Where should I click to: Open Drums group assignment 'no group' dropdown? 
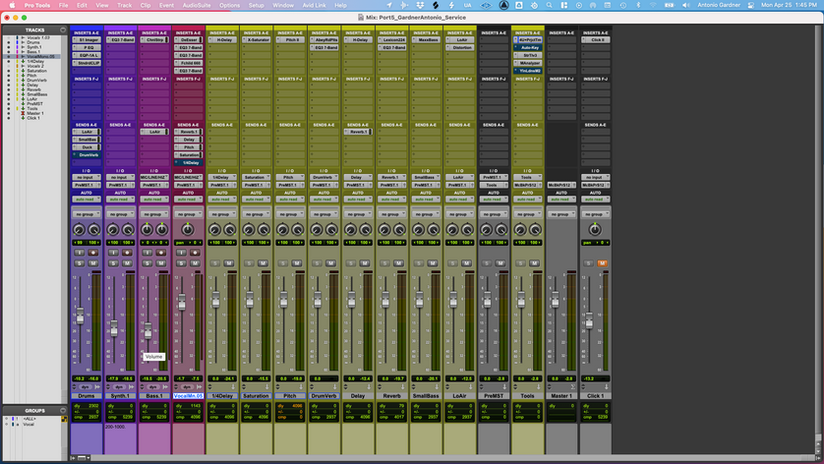point(86,214)
